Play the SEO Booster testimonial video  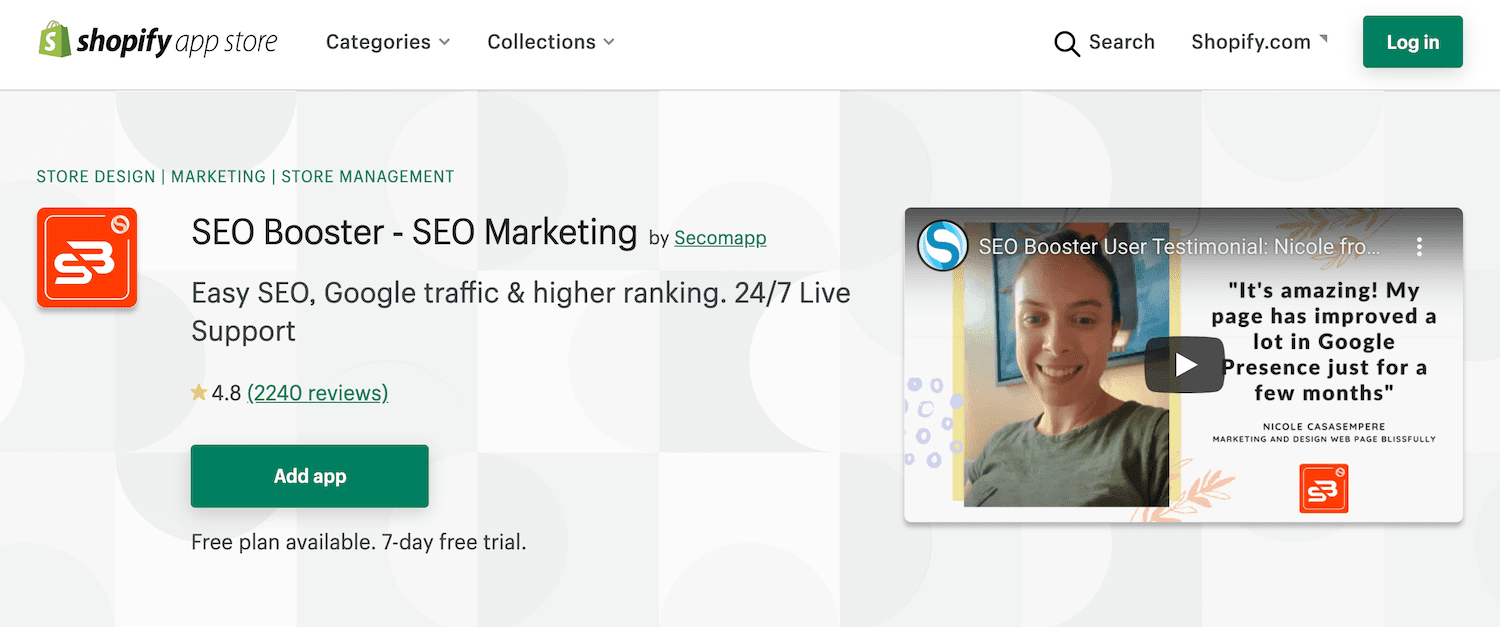[x=1184, y=364]
